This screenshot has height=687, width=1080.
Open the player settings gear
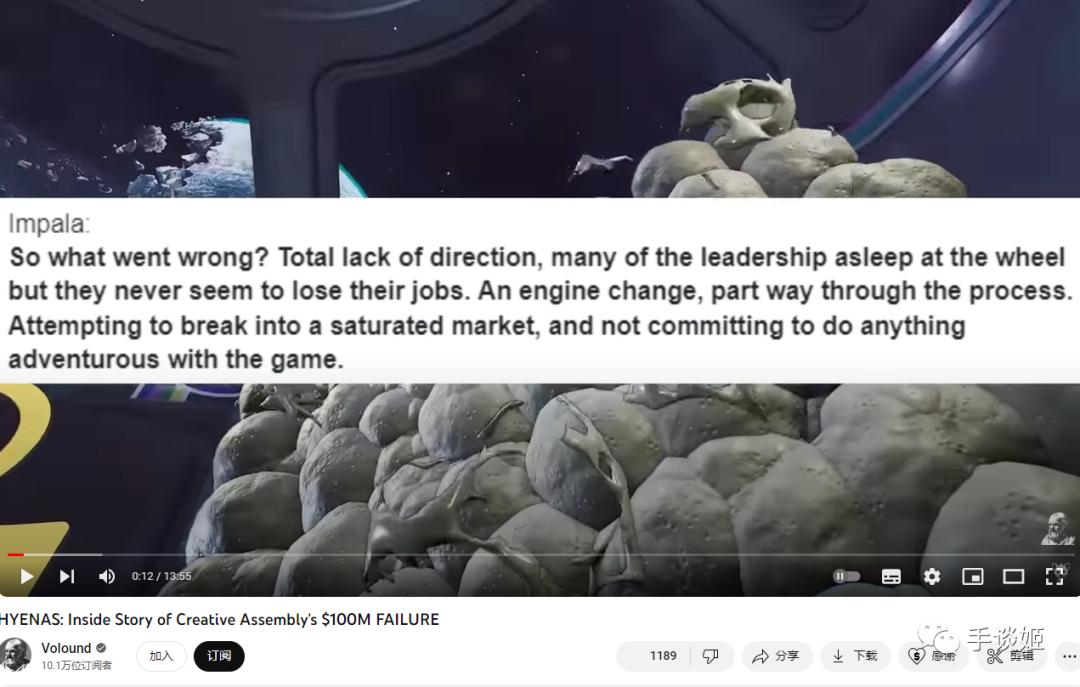[x=932, y=576]
